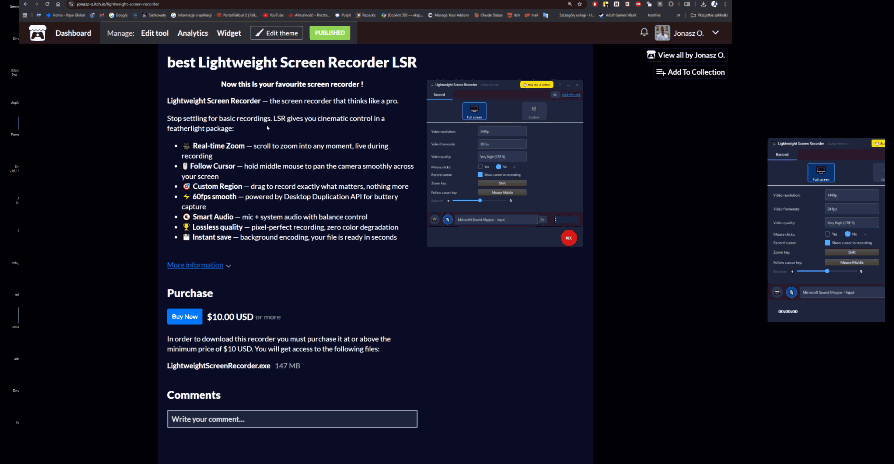894x464 pixels.
Task: Click the Write your comment field
Action: pyautogui.click(x=292, y=419)
